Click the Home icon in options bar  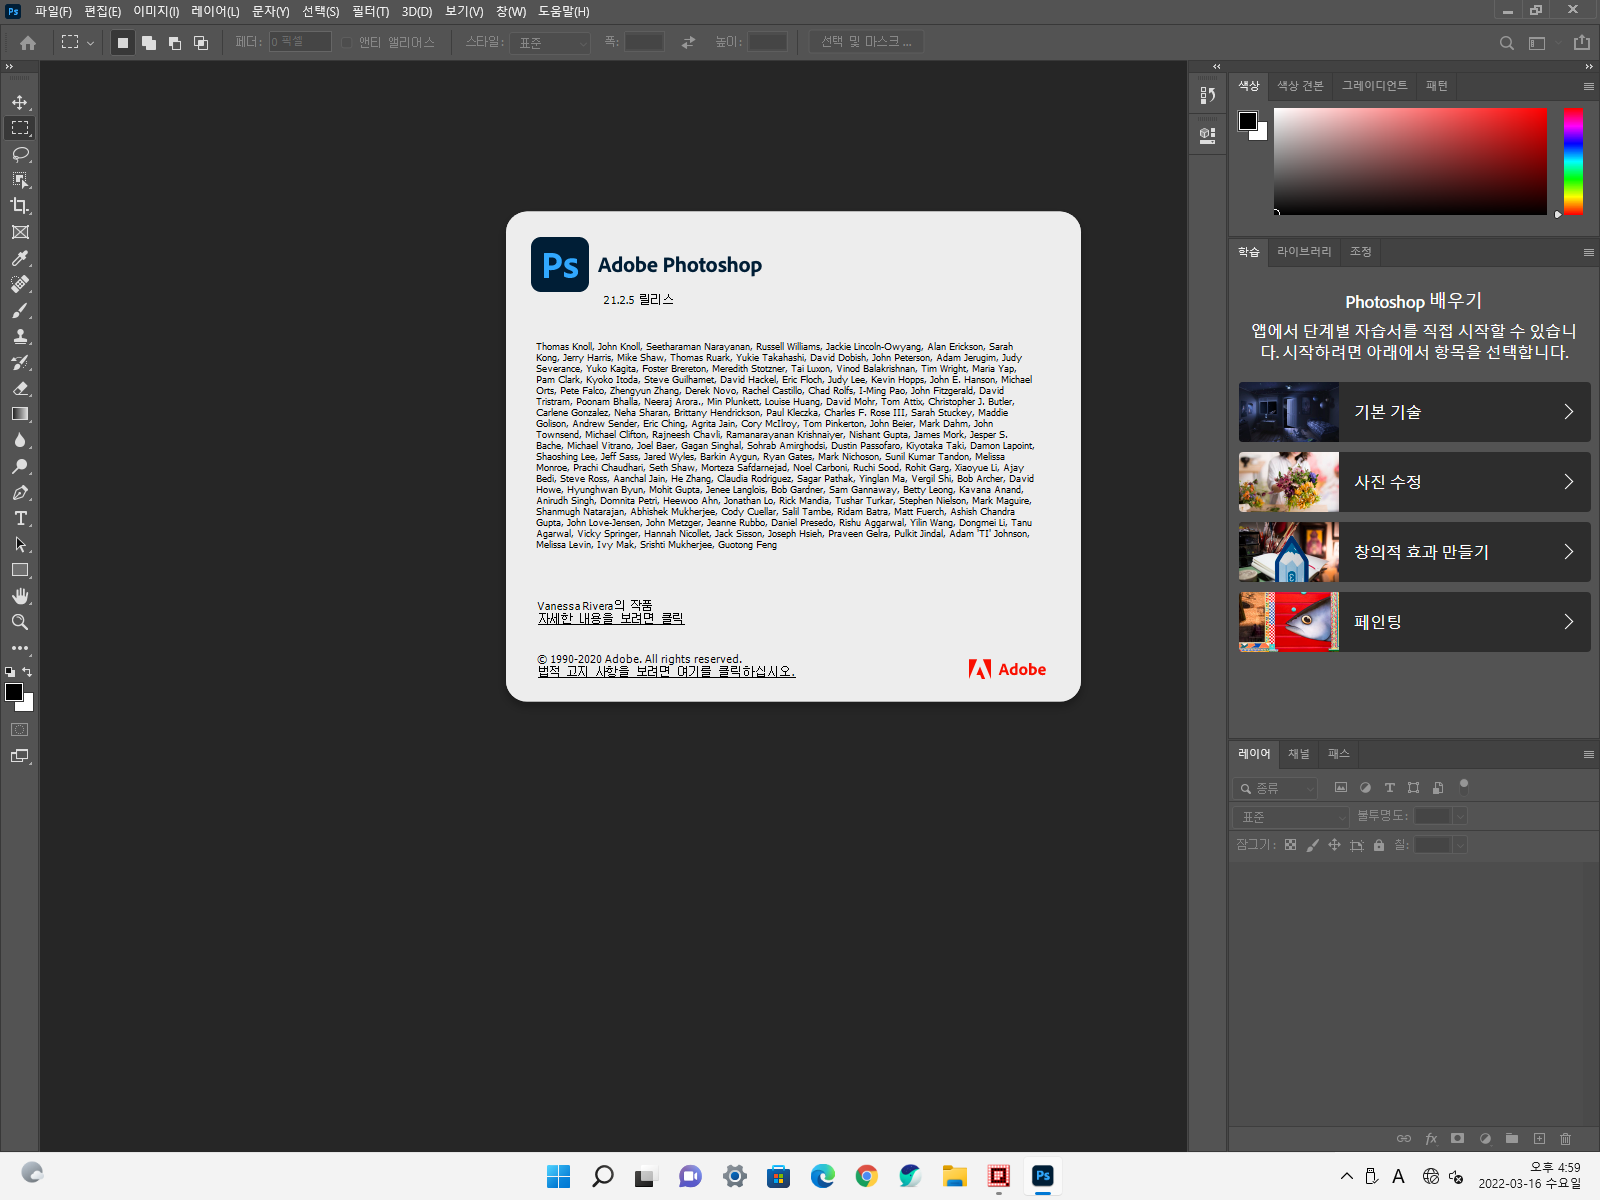pos(28,43)
